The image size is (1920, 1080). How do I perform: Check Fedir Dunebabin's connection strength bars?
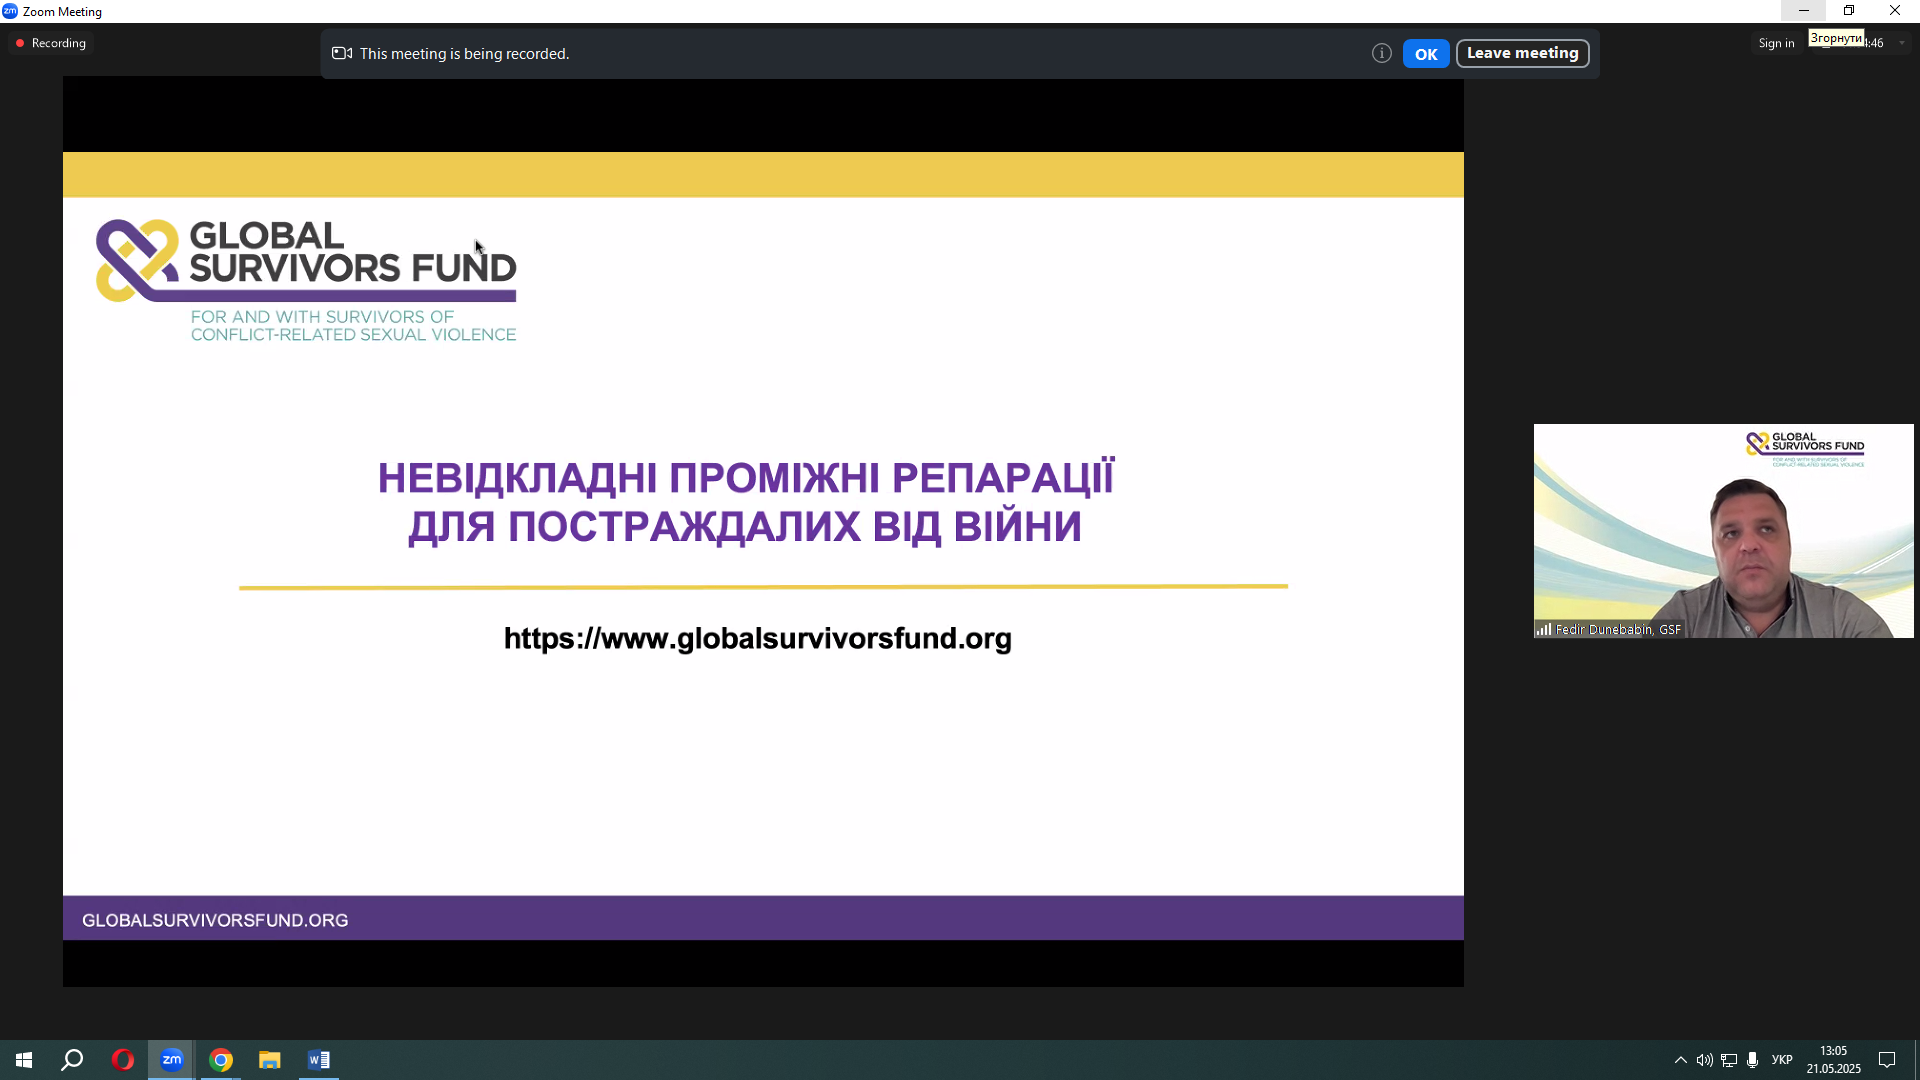coord(1544,629)
